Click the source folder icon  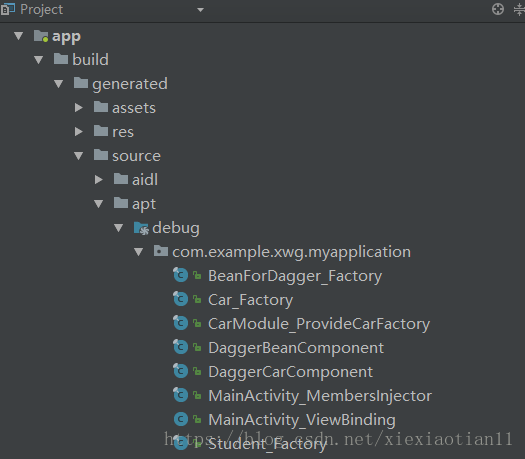[101, 155]
